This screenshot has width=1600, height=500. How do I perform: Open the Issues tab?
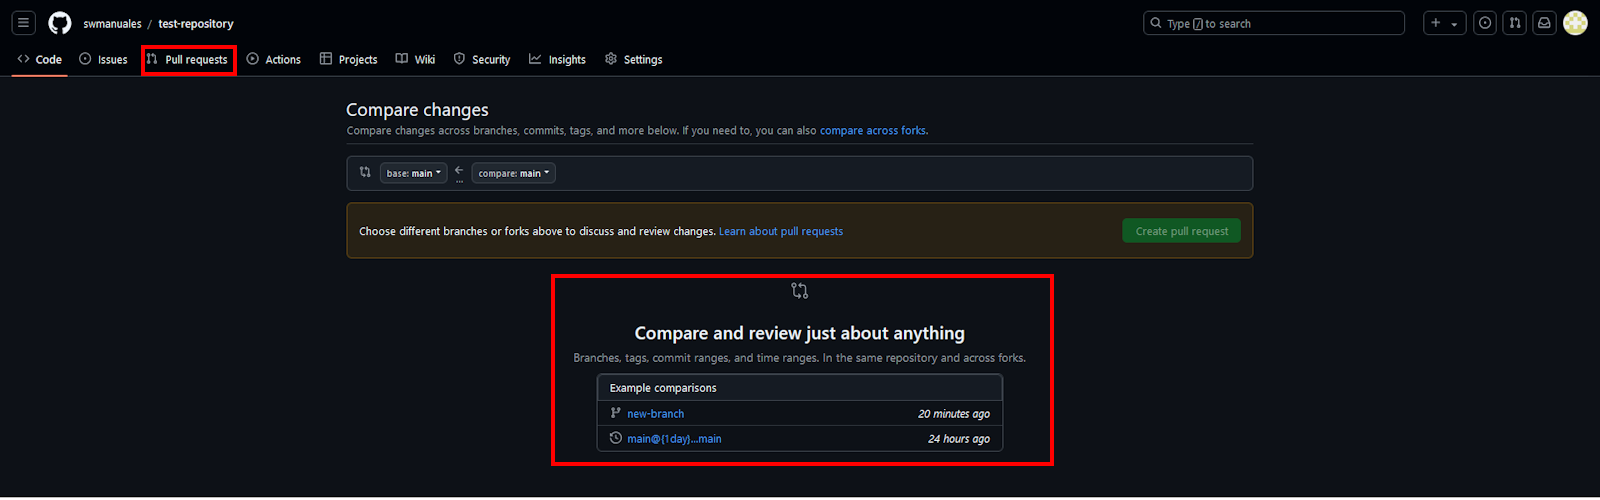(x=104, y=60)
